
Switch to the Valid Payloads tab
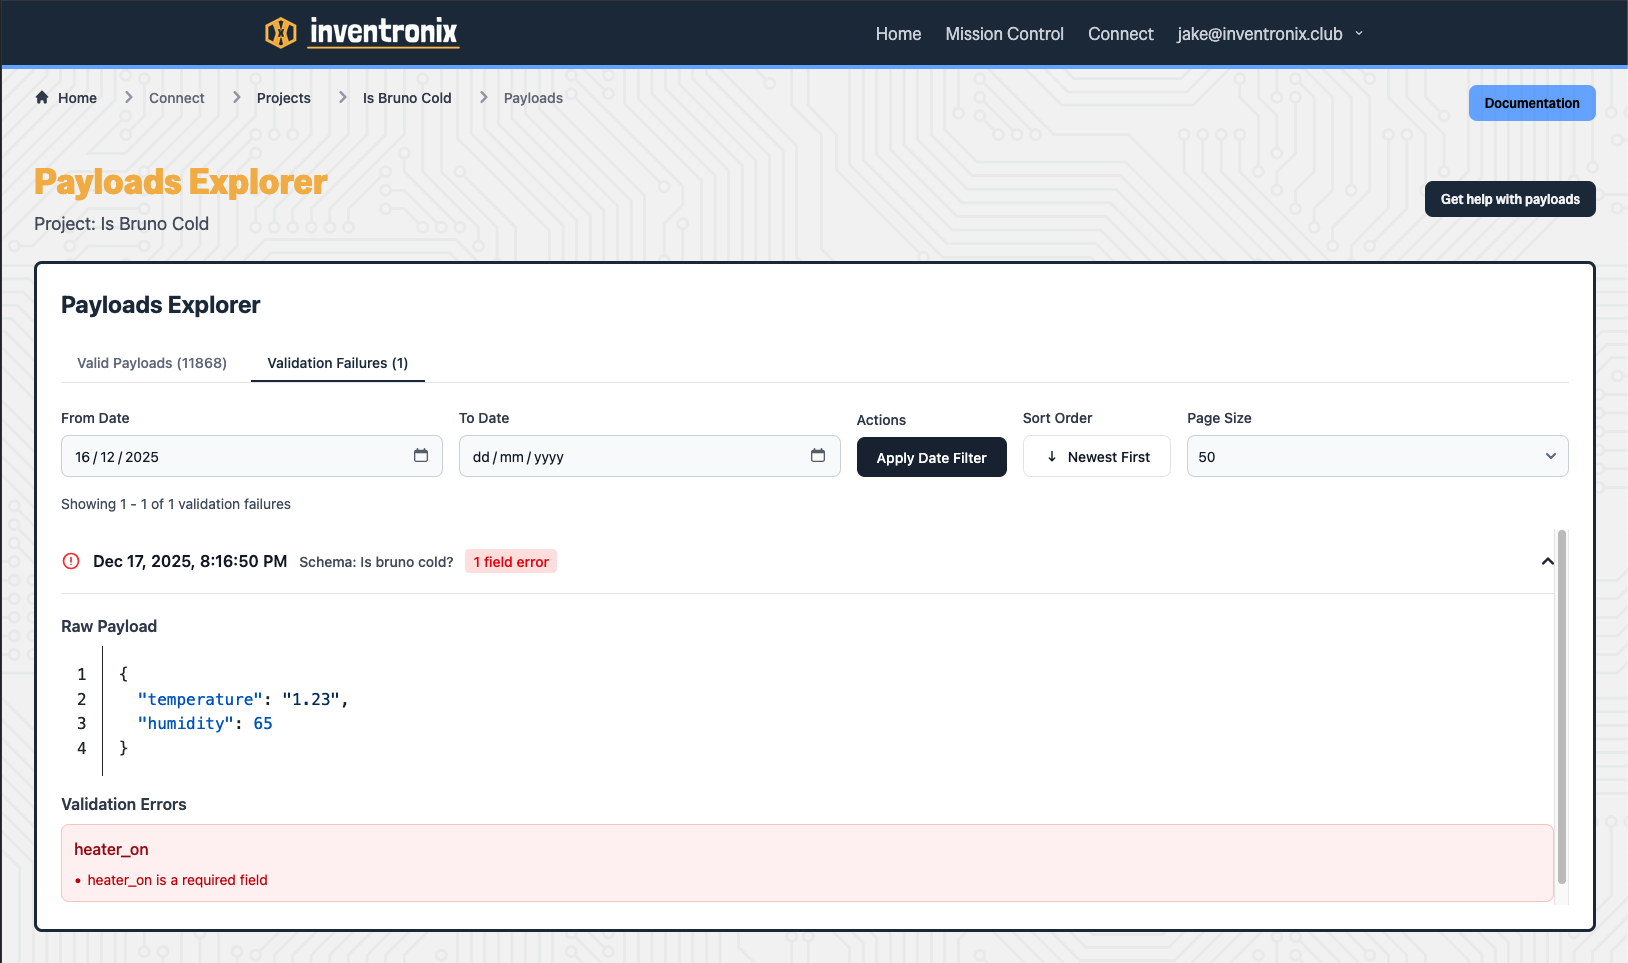(x=151, y=363)
